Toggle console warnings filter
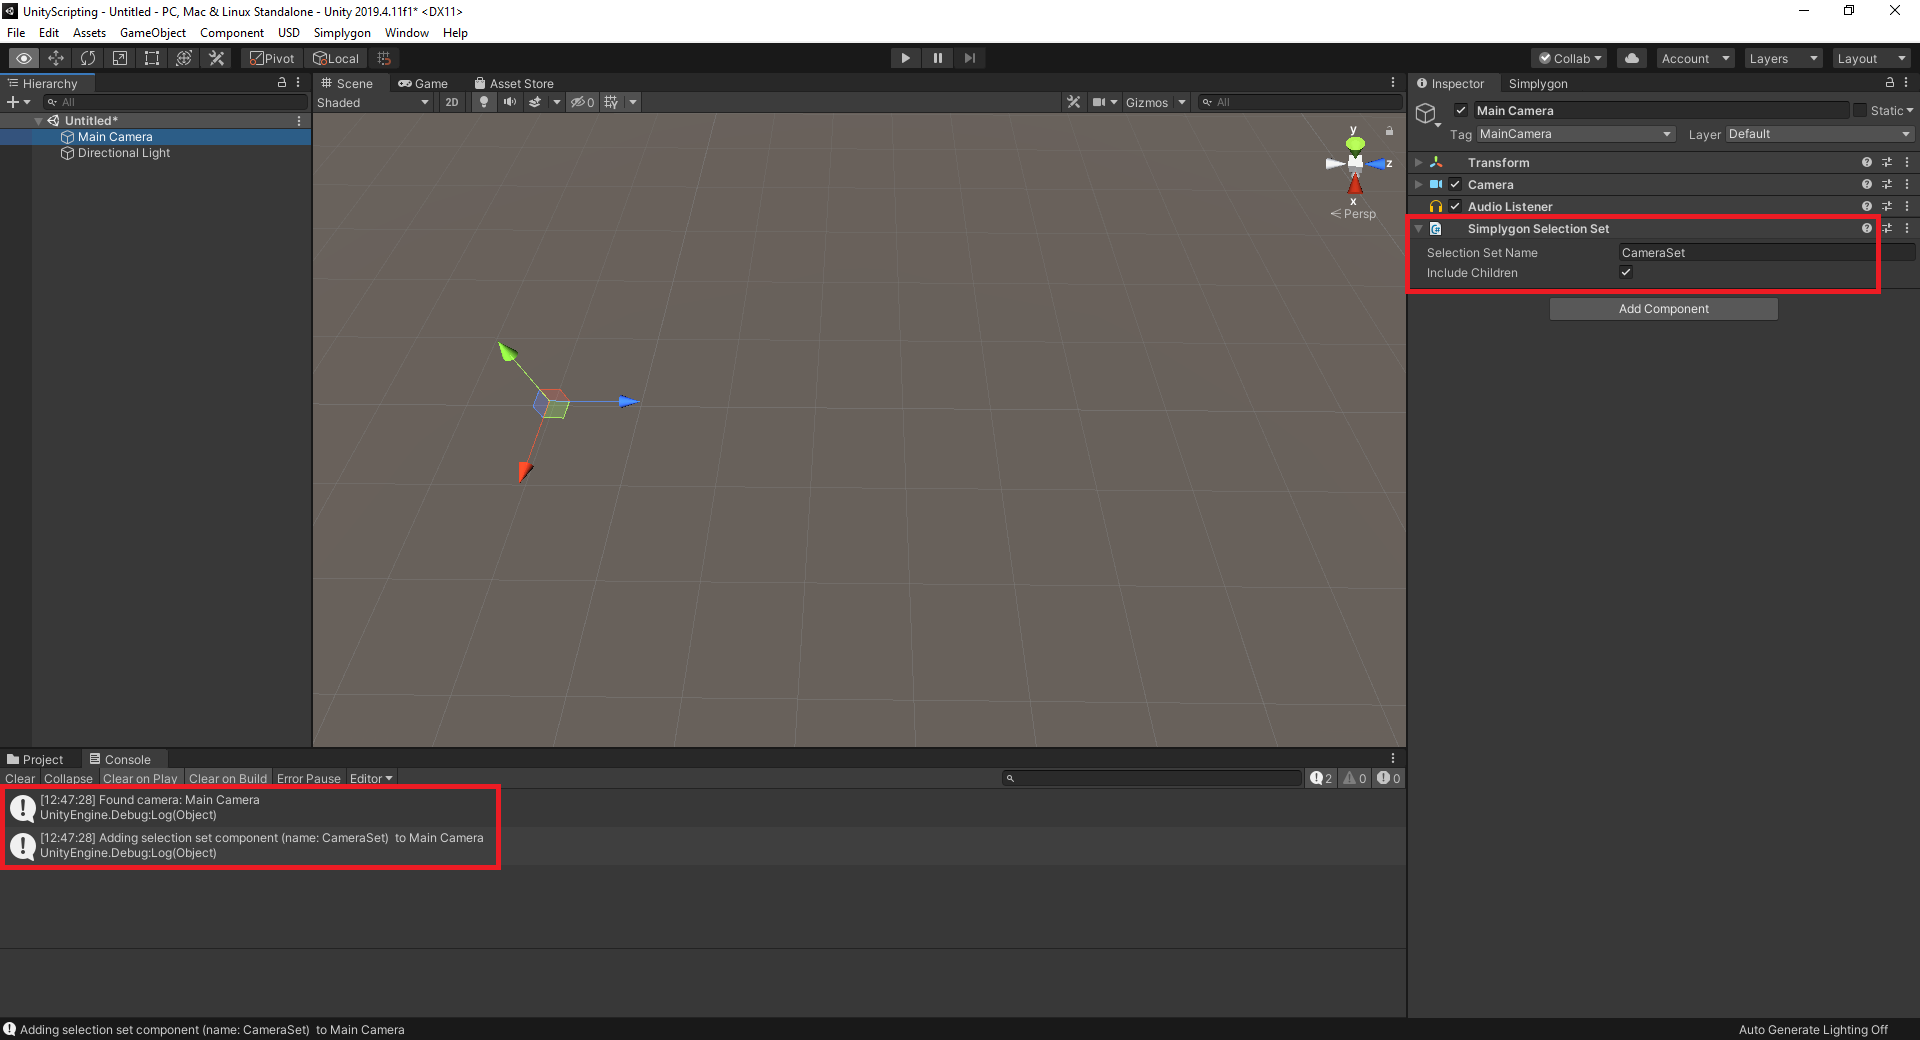 (1355, 778)
